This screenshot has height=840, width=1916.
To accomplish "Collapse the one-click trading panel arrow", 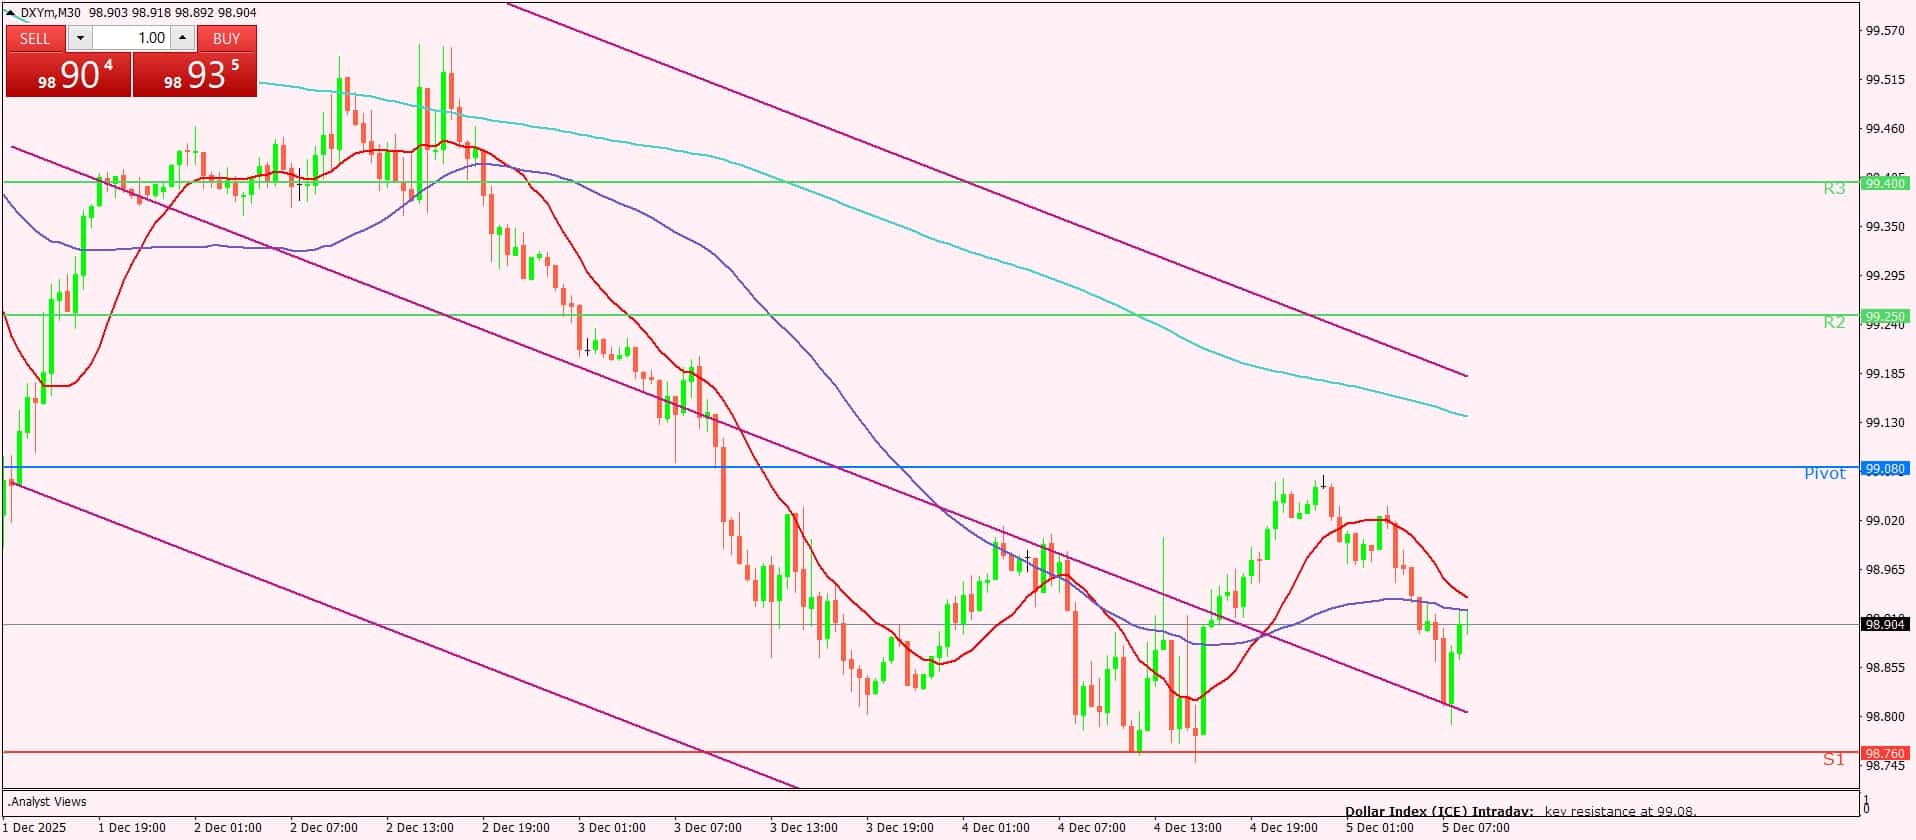I will [x=11, y=13].
